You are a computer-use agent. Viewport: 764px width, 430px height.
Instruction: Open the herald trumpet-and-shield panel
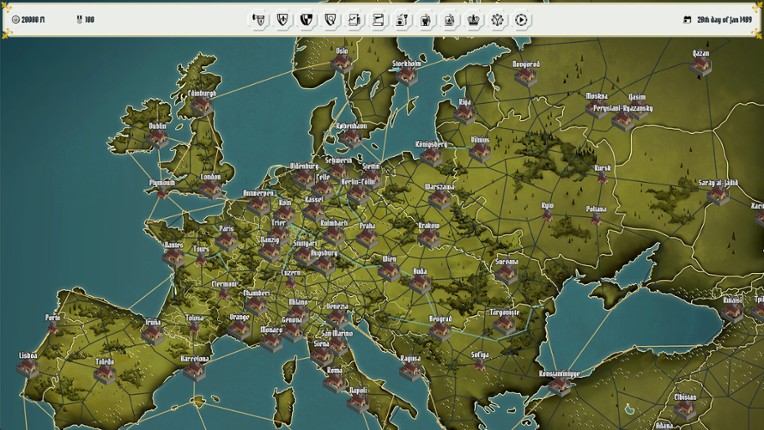259,20
